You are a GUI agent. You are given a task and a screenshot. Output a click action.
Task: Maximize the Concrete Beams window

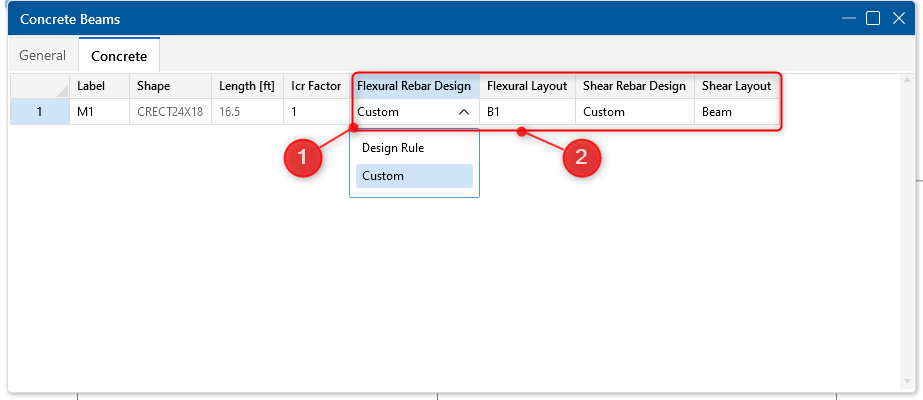click(873, 18)
